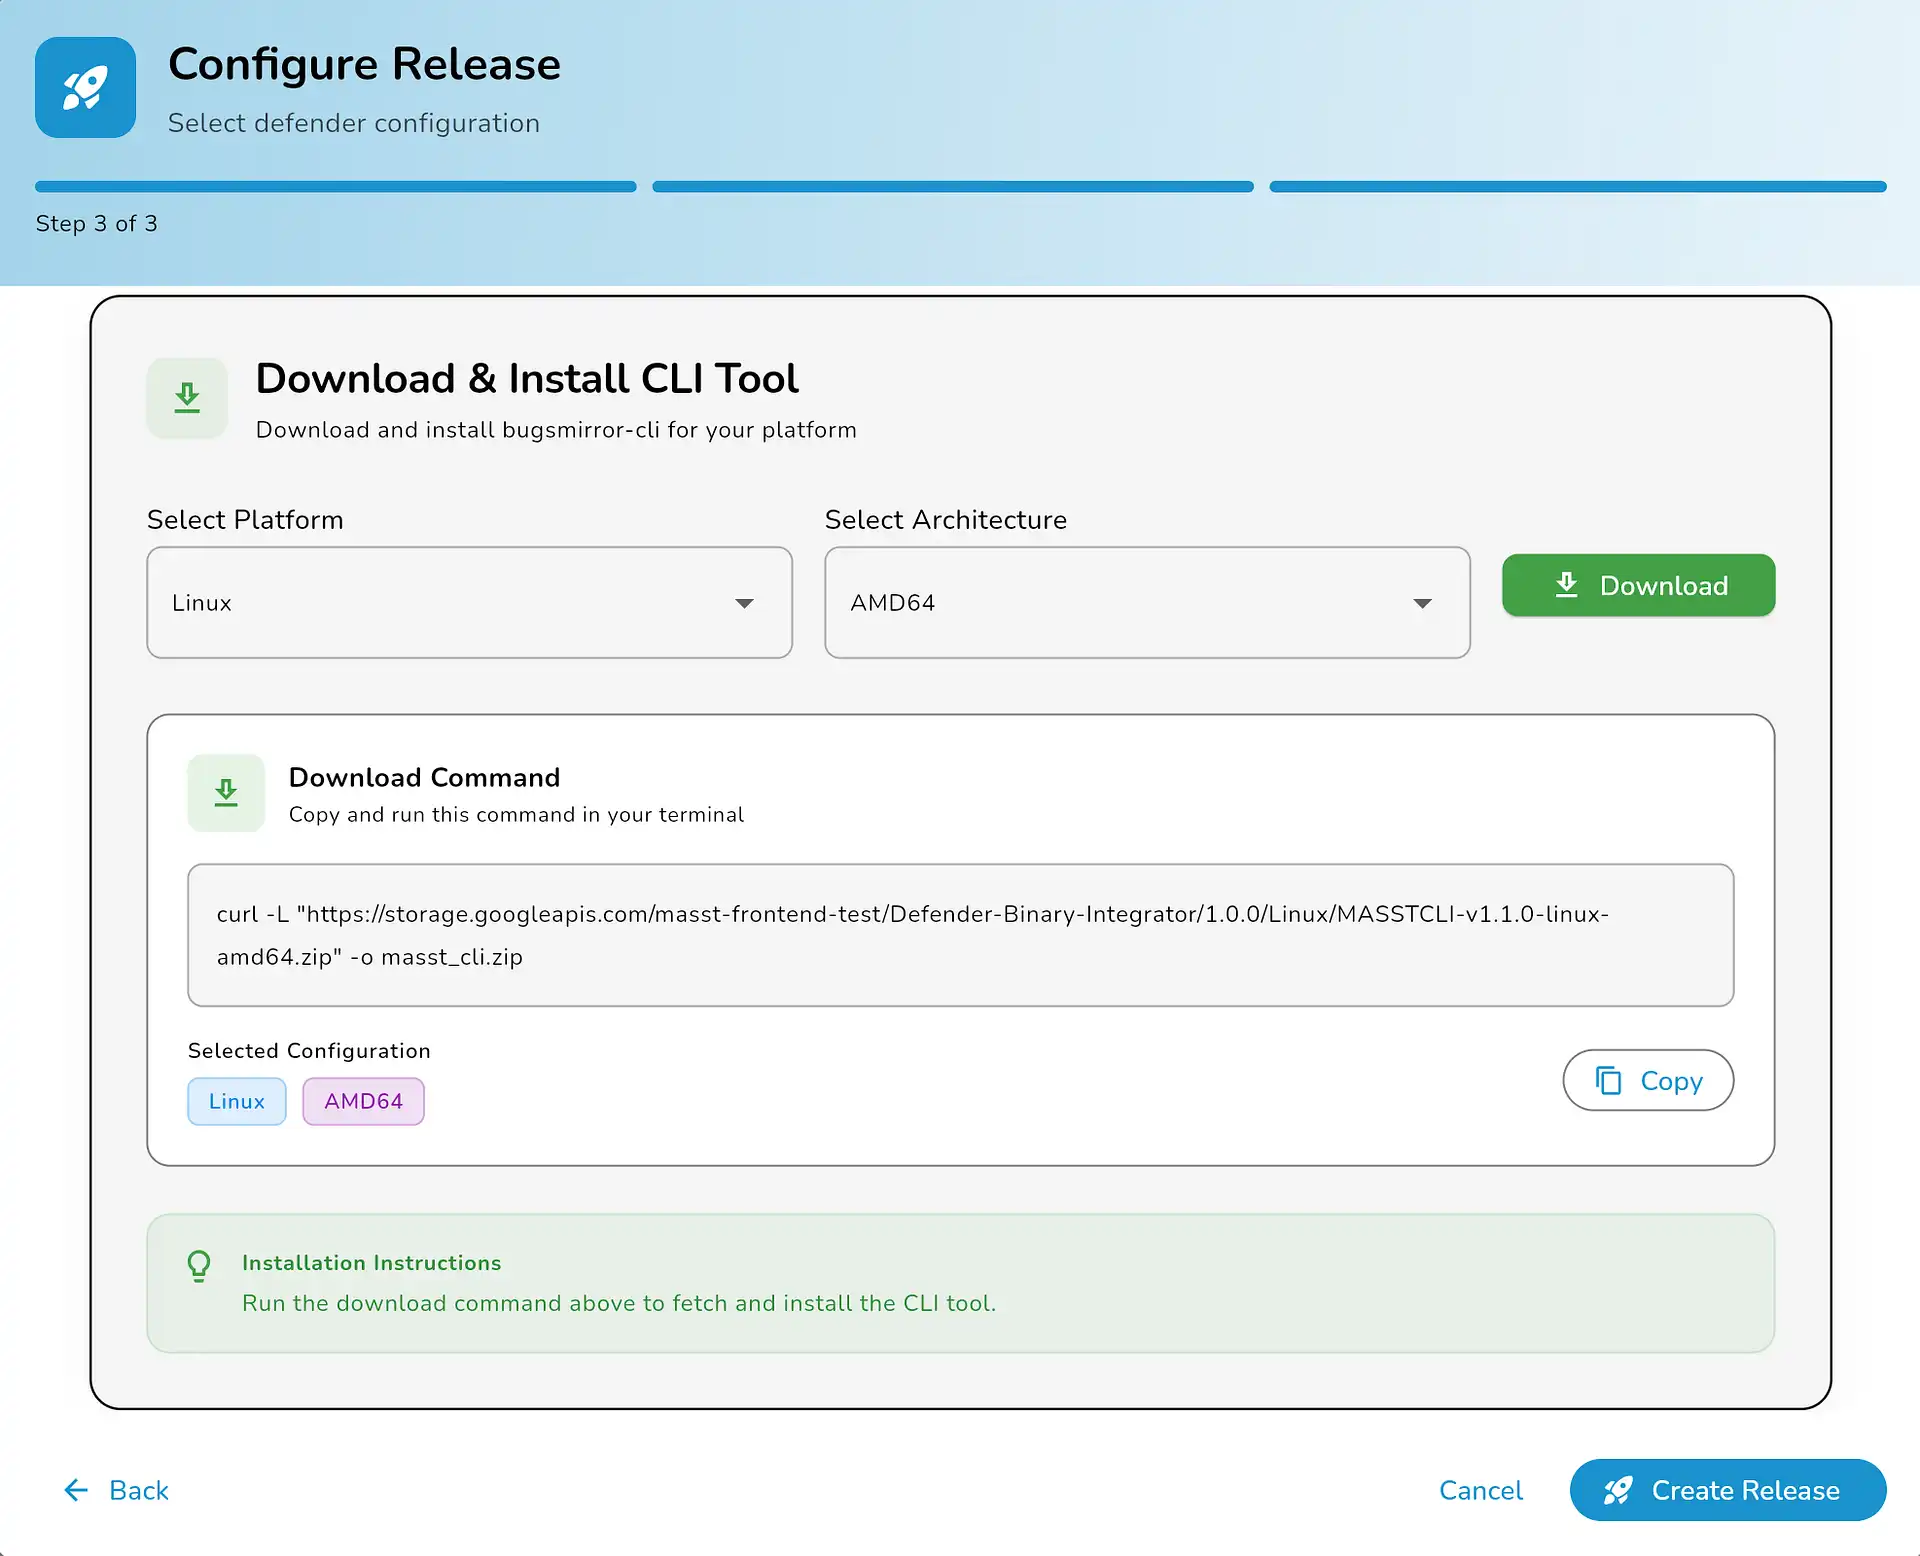Click the third progress bar segment
Image resolution: width=1920 pixels, height=1556 pixels.
1578,187
